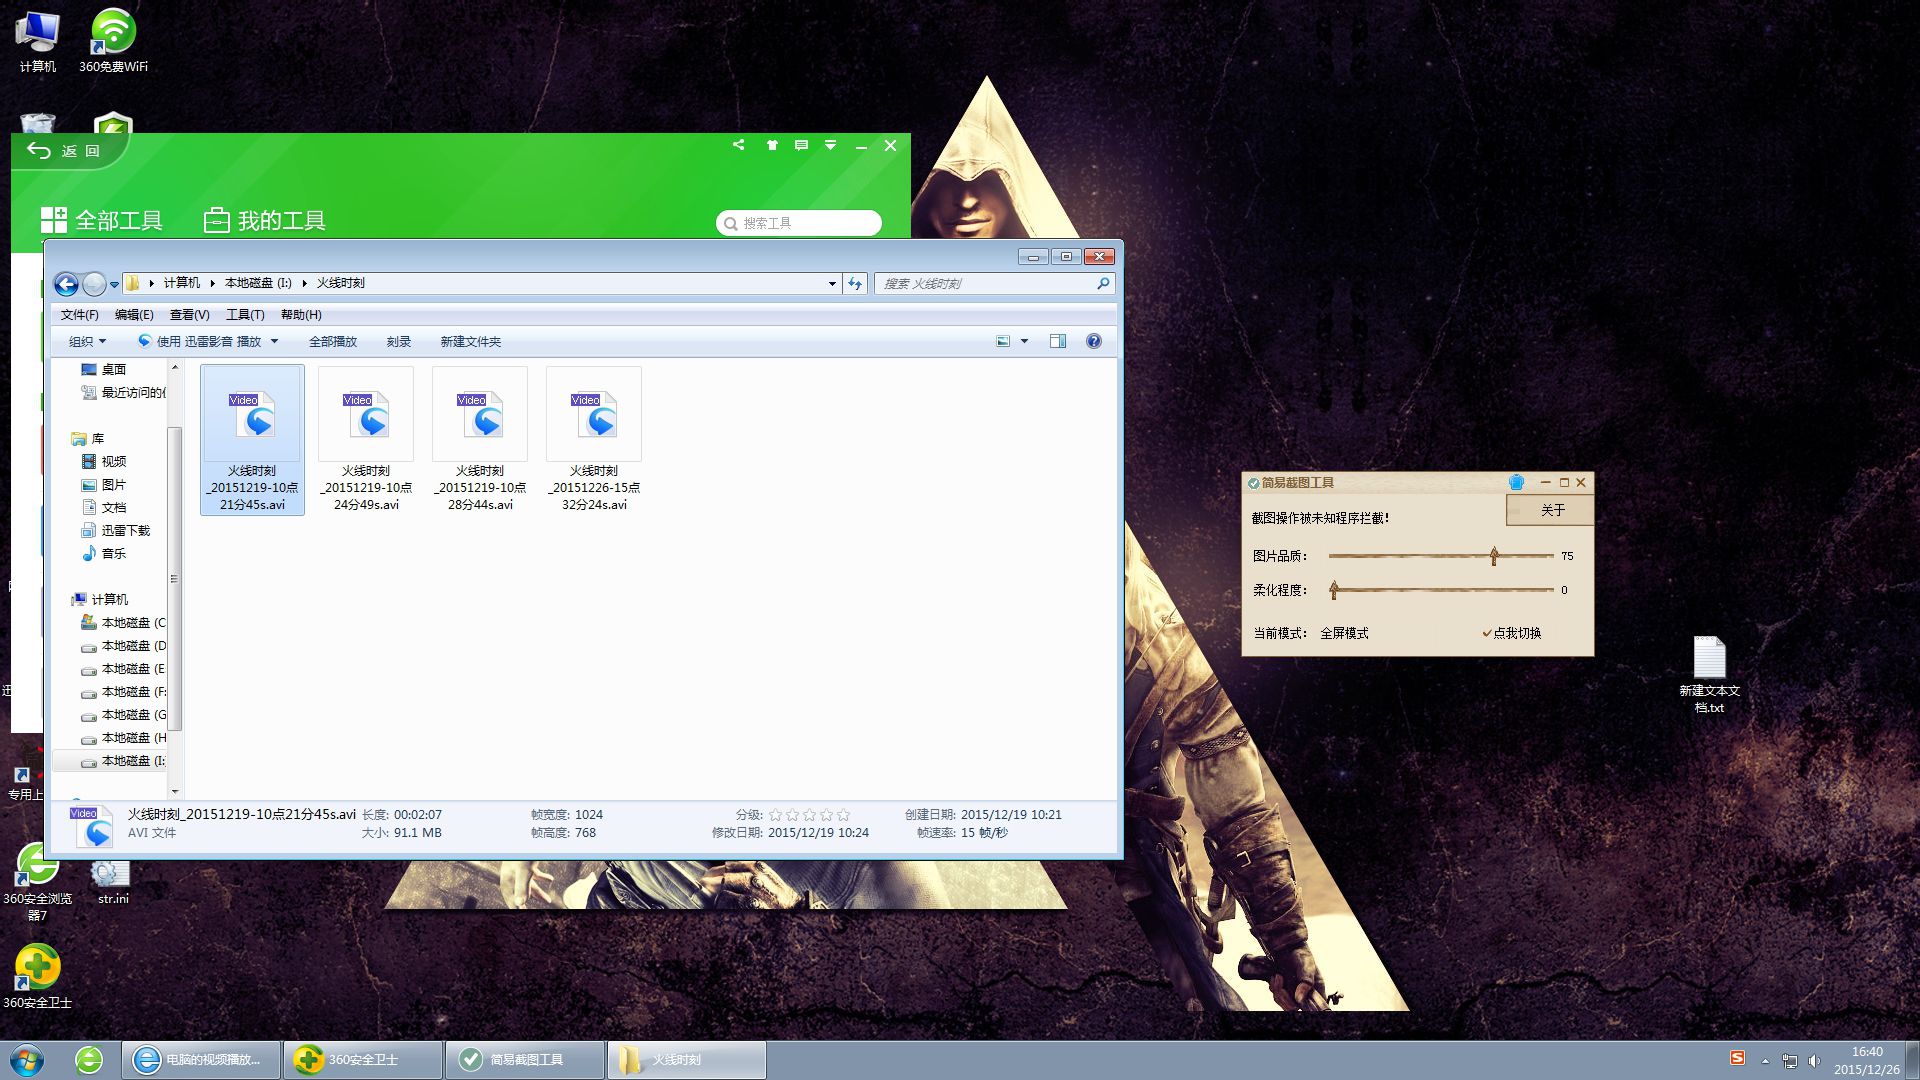Screen dimensions: 1920x1080
Task: Click the share icon in 360 window
Action: click(738, 145)
